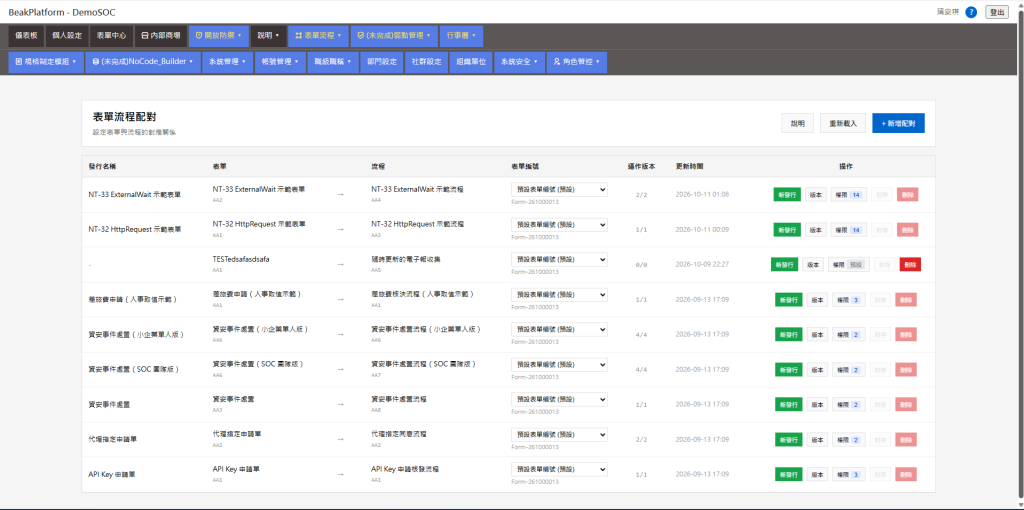Expand the 規格制定模組 dropdown menu
Screen dimensions: 1024x510
click(x=46, y=62)
